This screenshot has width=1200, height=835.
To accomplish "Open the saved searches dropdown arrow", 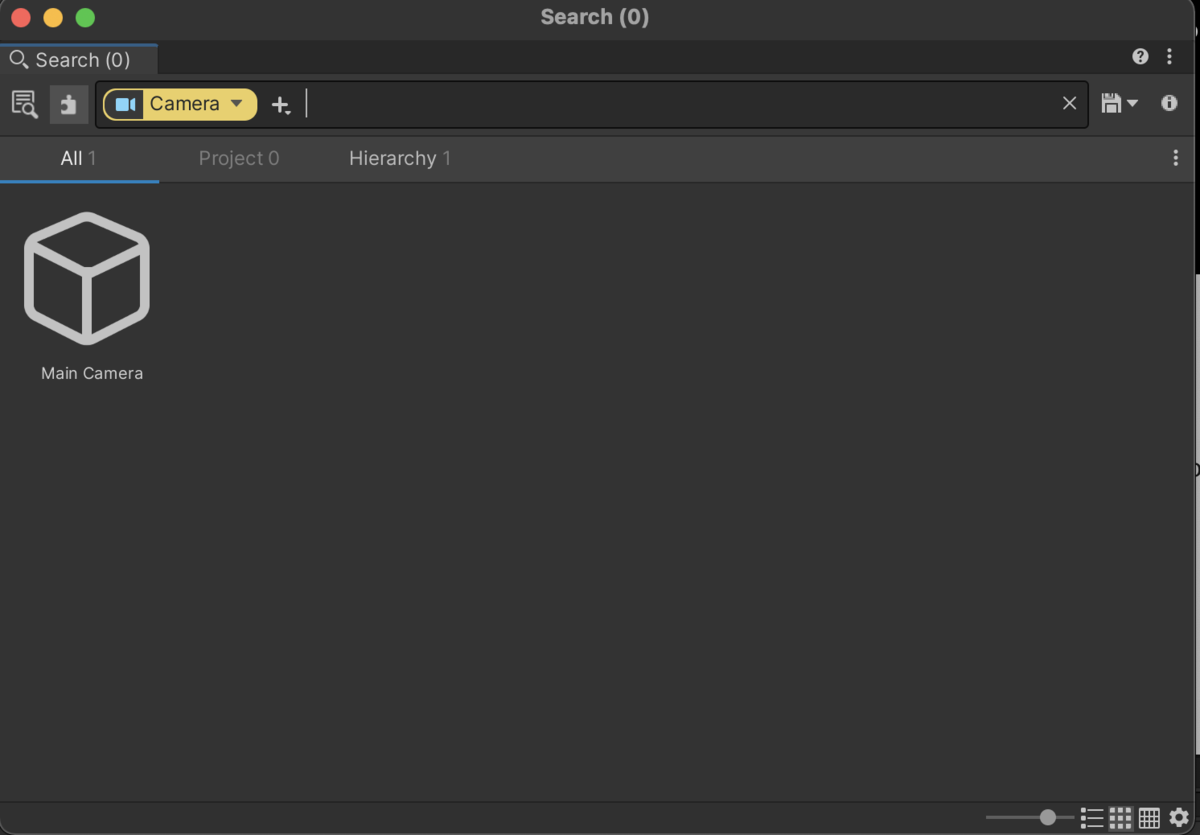I will point(1132,103).
